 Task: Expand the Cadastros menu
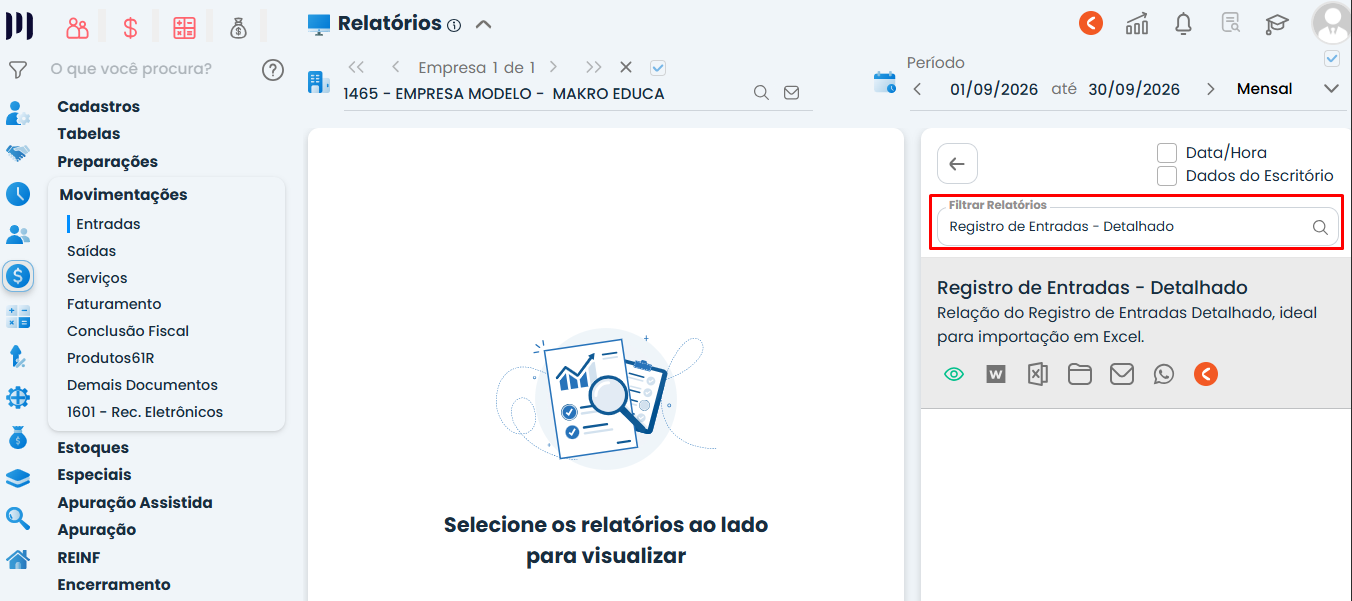(x=99, y=107)
